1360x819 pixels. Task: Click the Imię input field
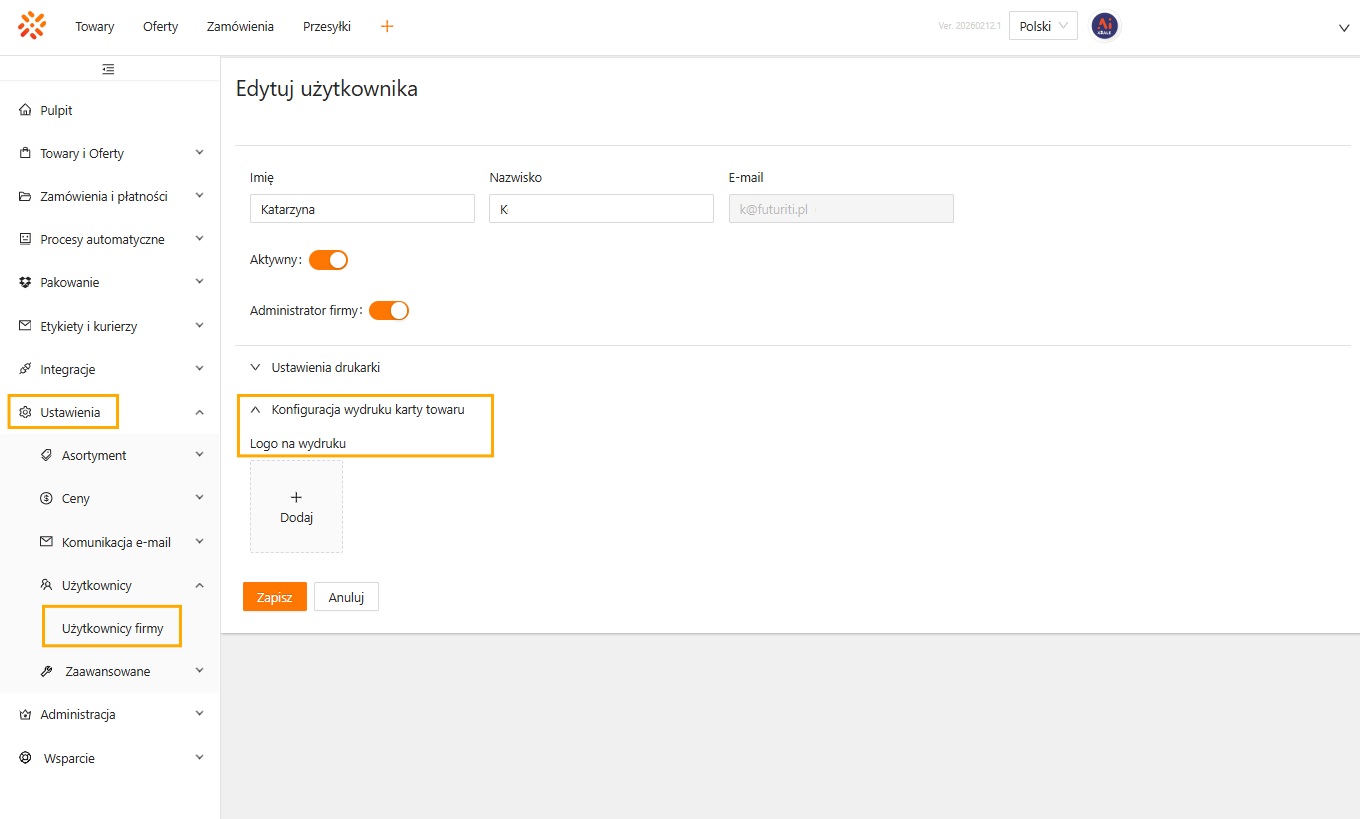coord(362,209)
